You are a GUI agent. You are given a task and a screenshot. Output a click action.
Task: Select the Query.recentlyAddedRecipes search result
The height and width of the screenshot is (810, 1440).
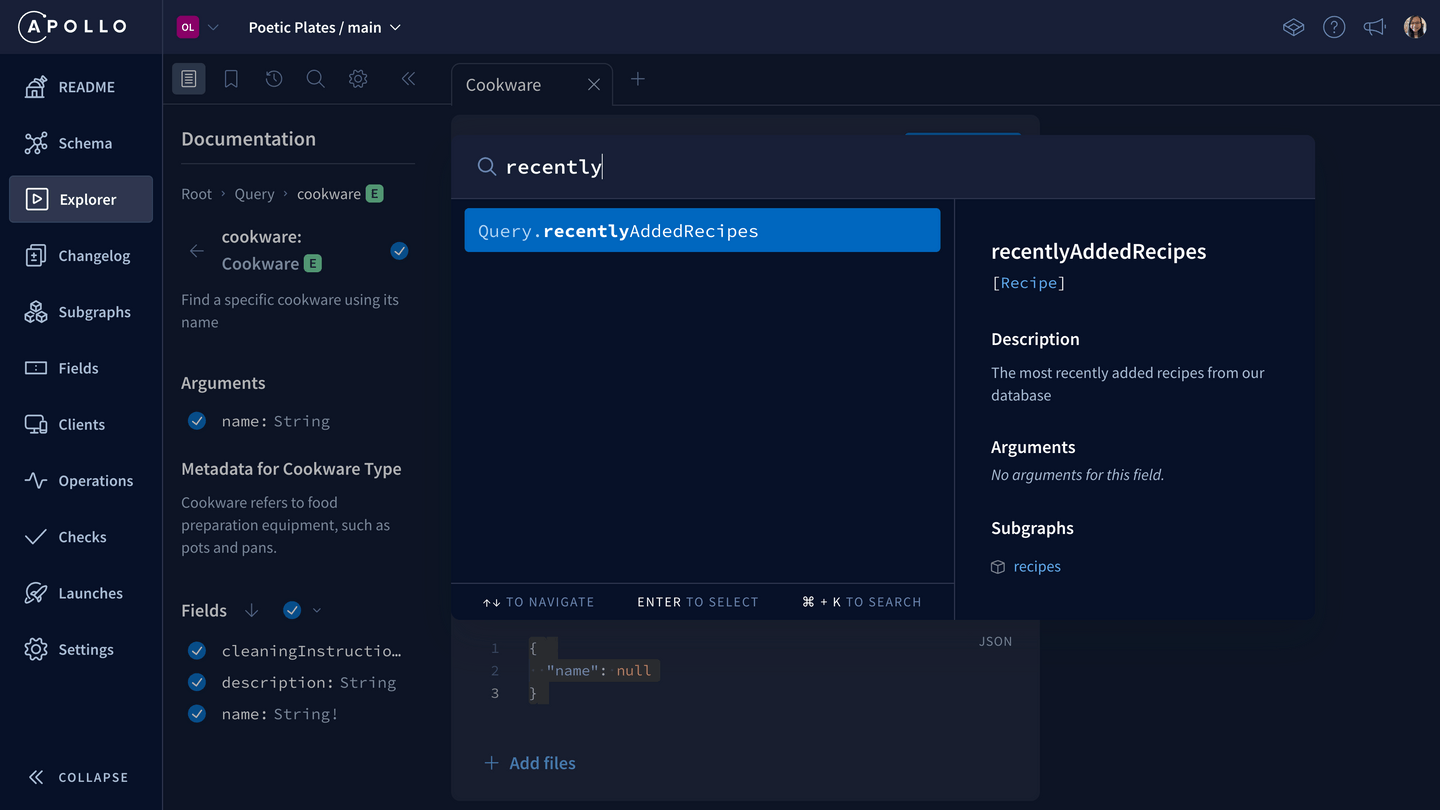tap(702, 231)
